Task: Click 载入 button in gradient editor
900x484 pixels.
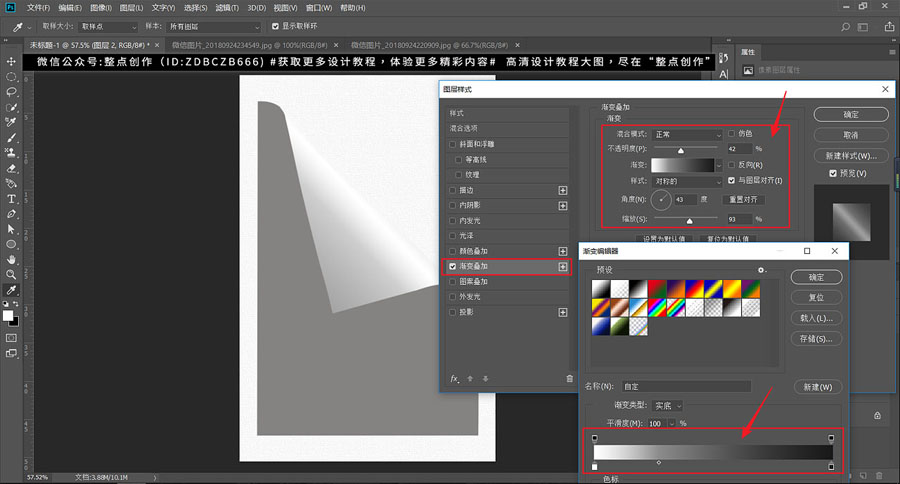Action: [x=816, y=319]
